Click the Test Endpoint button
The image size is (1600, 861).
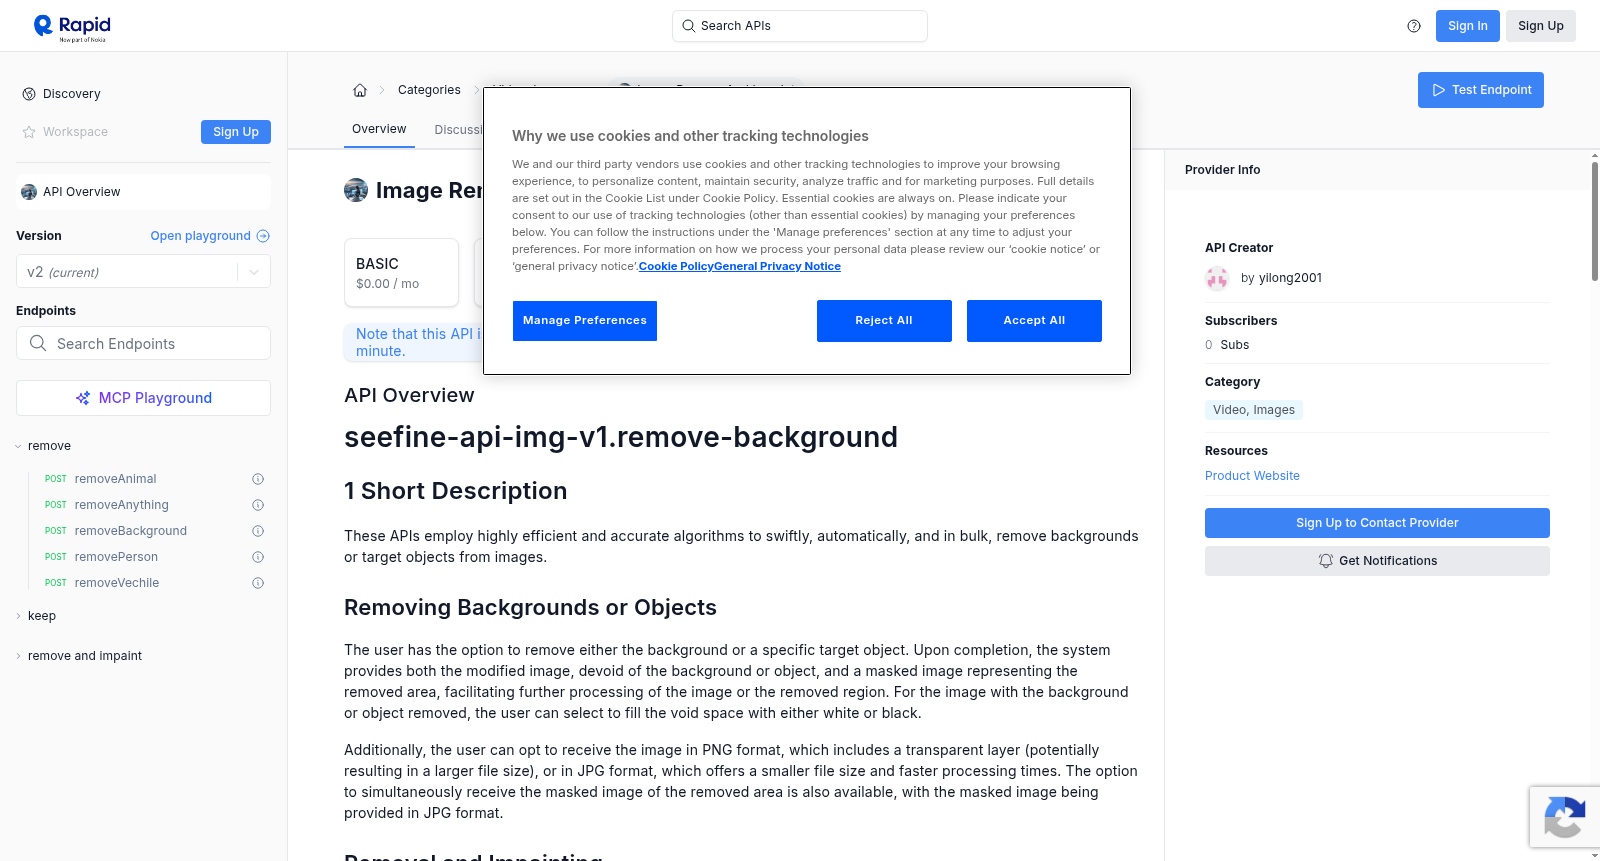(1481, 90)
